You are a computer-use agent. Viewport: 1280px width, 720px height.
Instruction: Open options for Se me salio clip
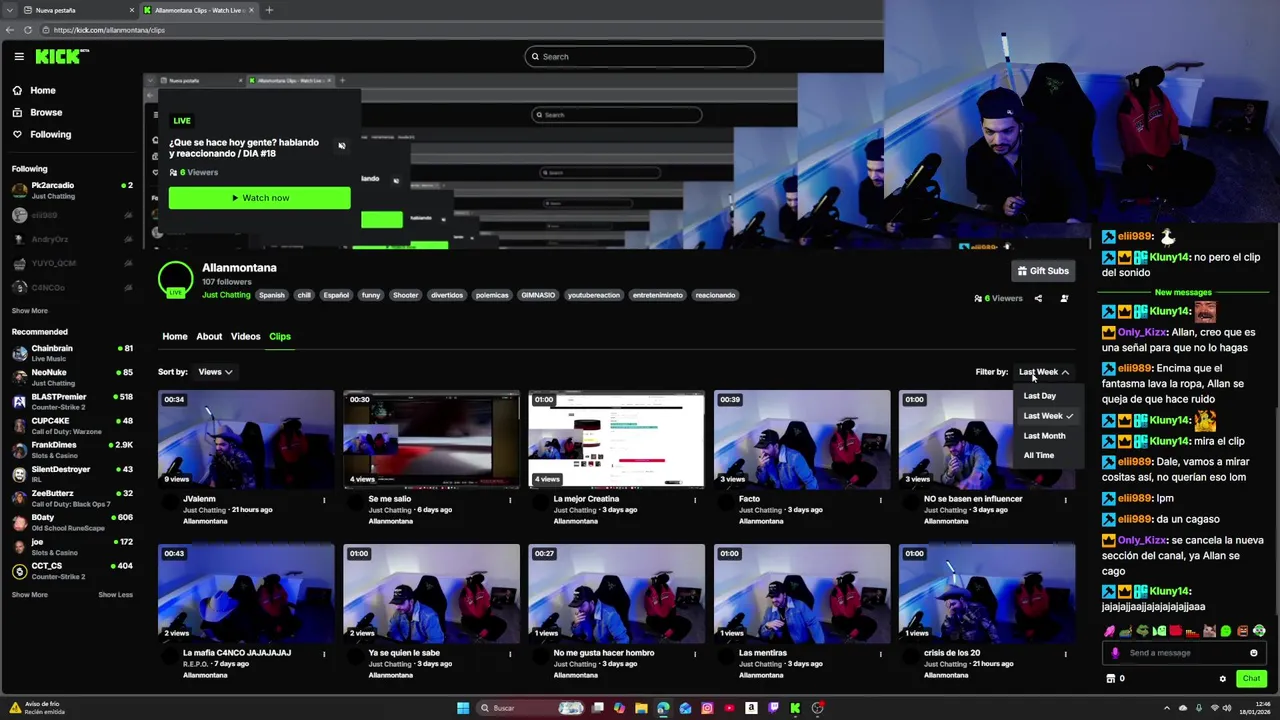click(509, 500)
